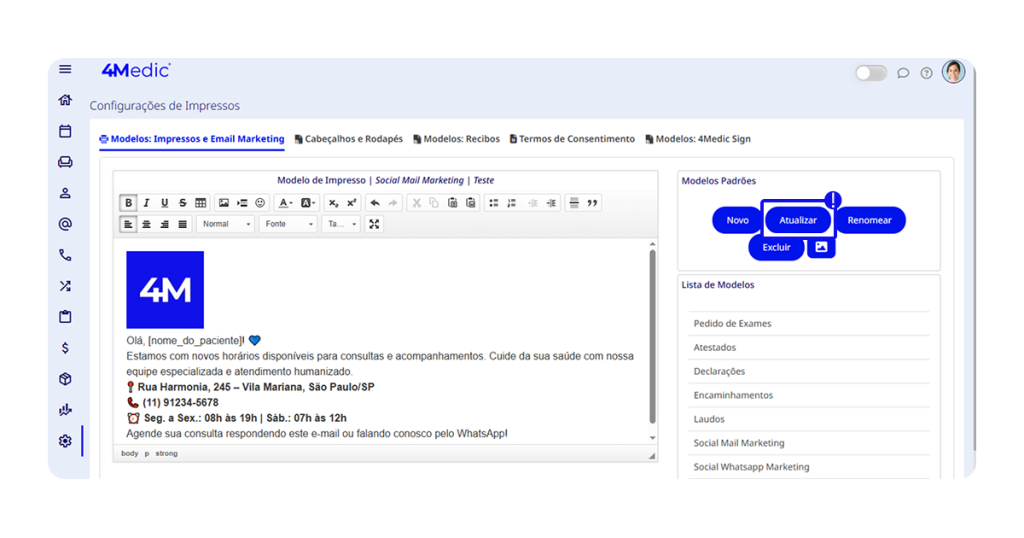Toggle bold formatting
The image size is (1024, 538).
pyautogui.click(x=129, y=203)
